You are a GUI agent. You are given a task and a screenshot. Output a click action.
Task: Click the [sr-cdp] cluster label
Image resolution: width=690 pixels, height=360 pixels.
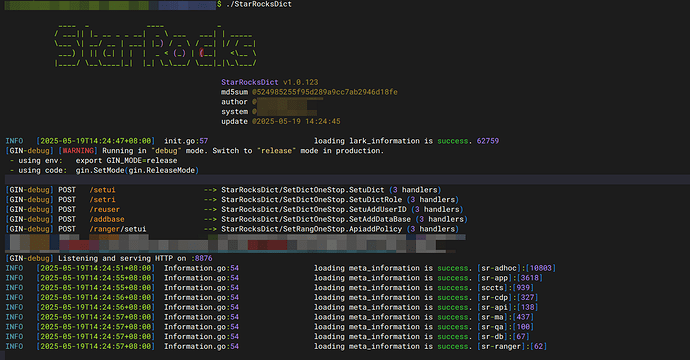494,298
